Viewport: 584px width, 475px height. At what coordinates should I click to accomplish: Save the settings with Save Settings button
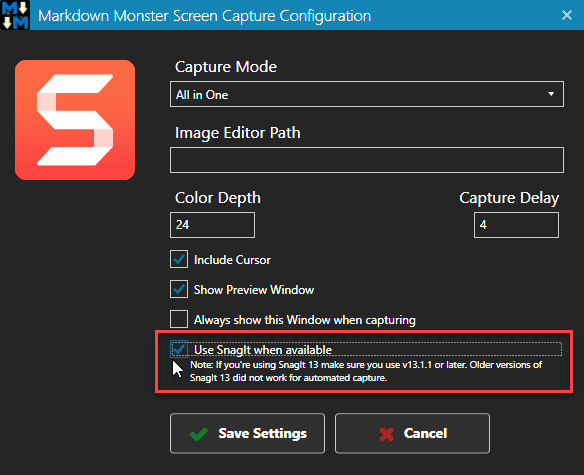(247, 433)
